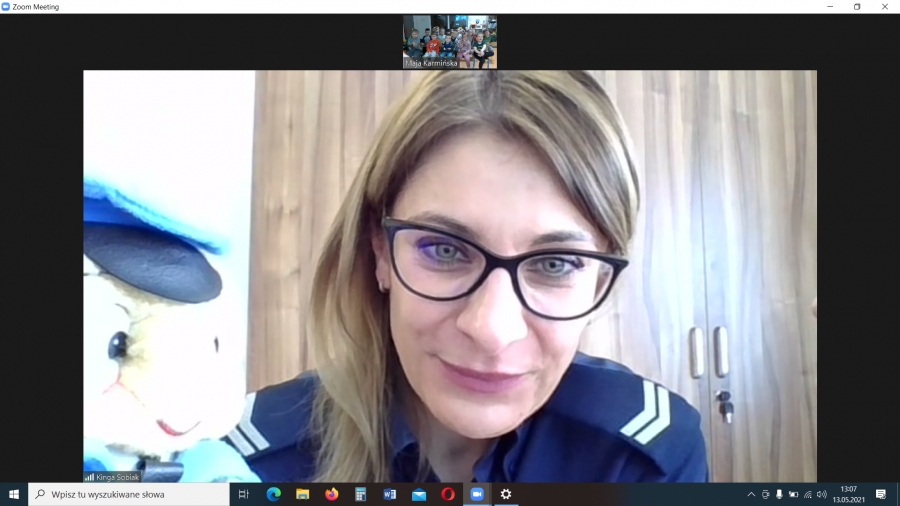
Task: Open File Explorer from the taskbar
Action: tap(302, 494)
